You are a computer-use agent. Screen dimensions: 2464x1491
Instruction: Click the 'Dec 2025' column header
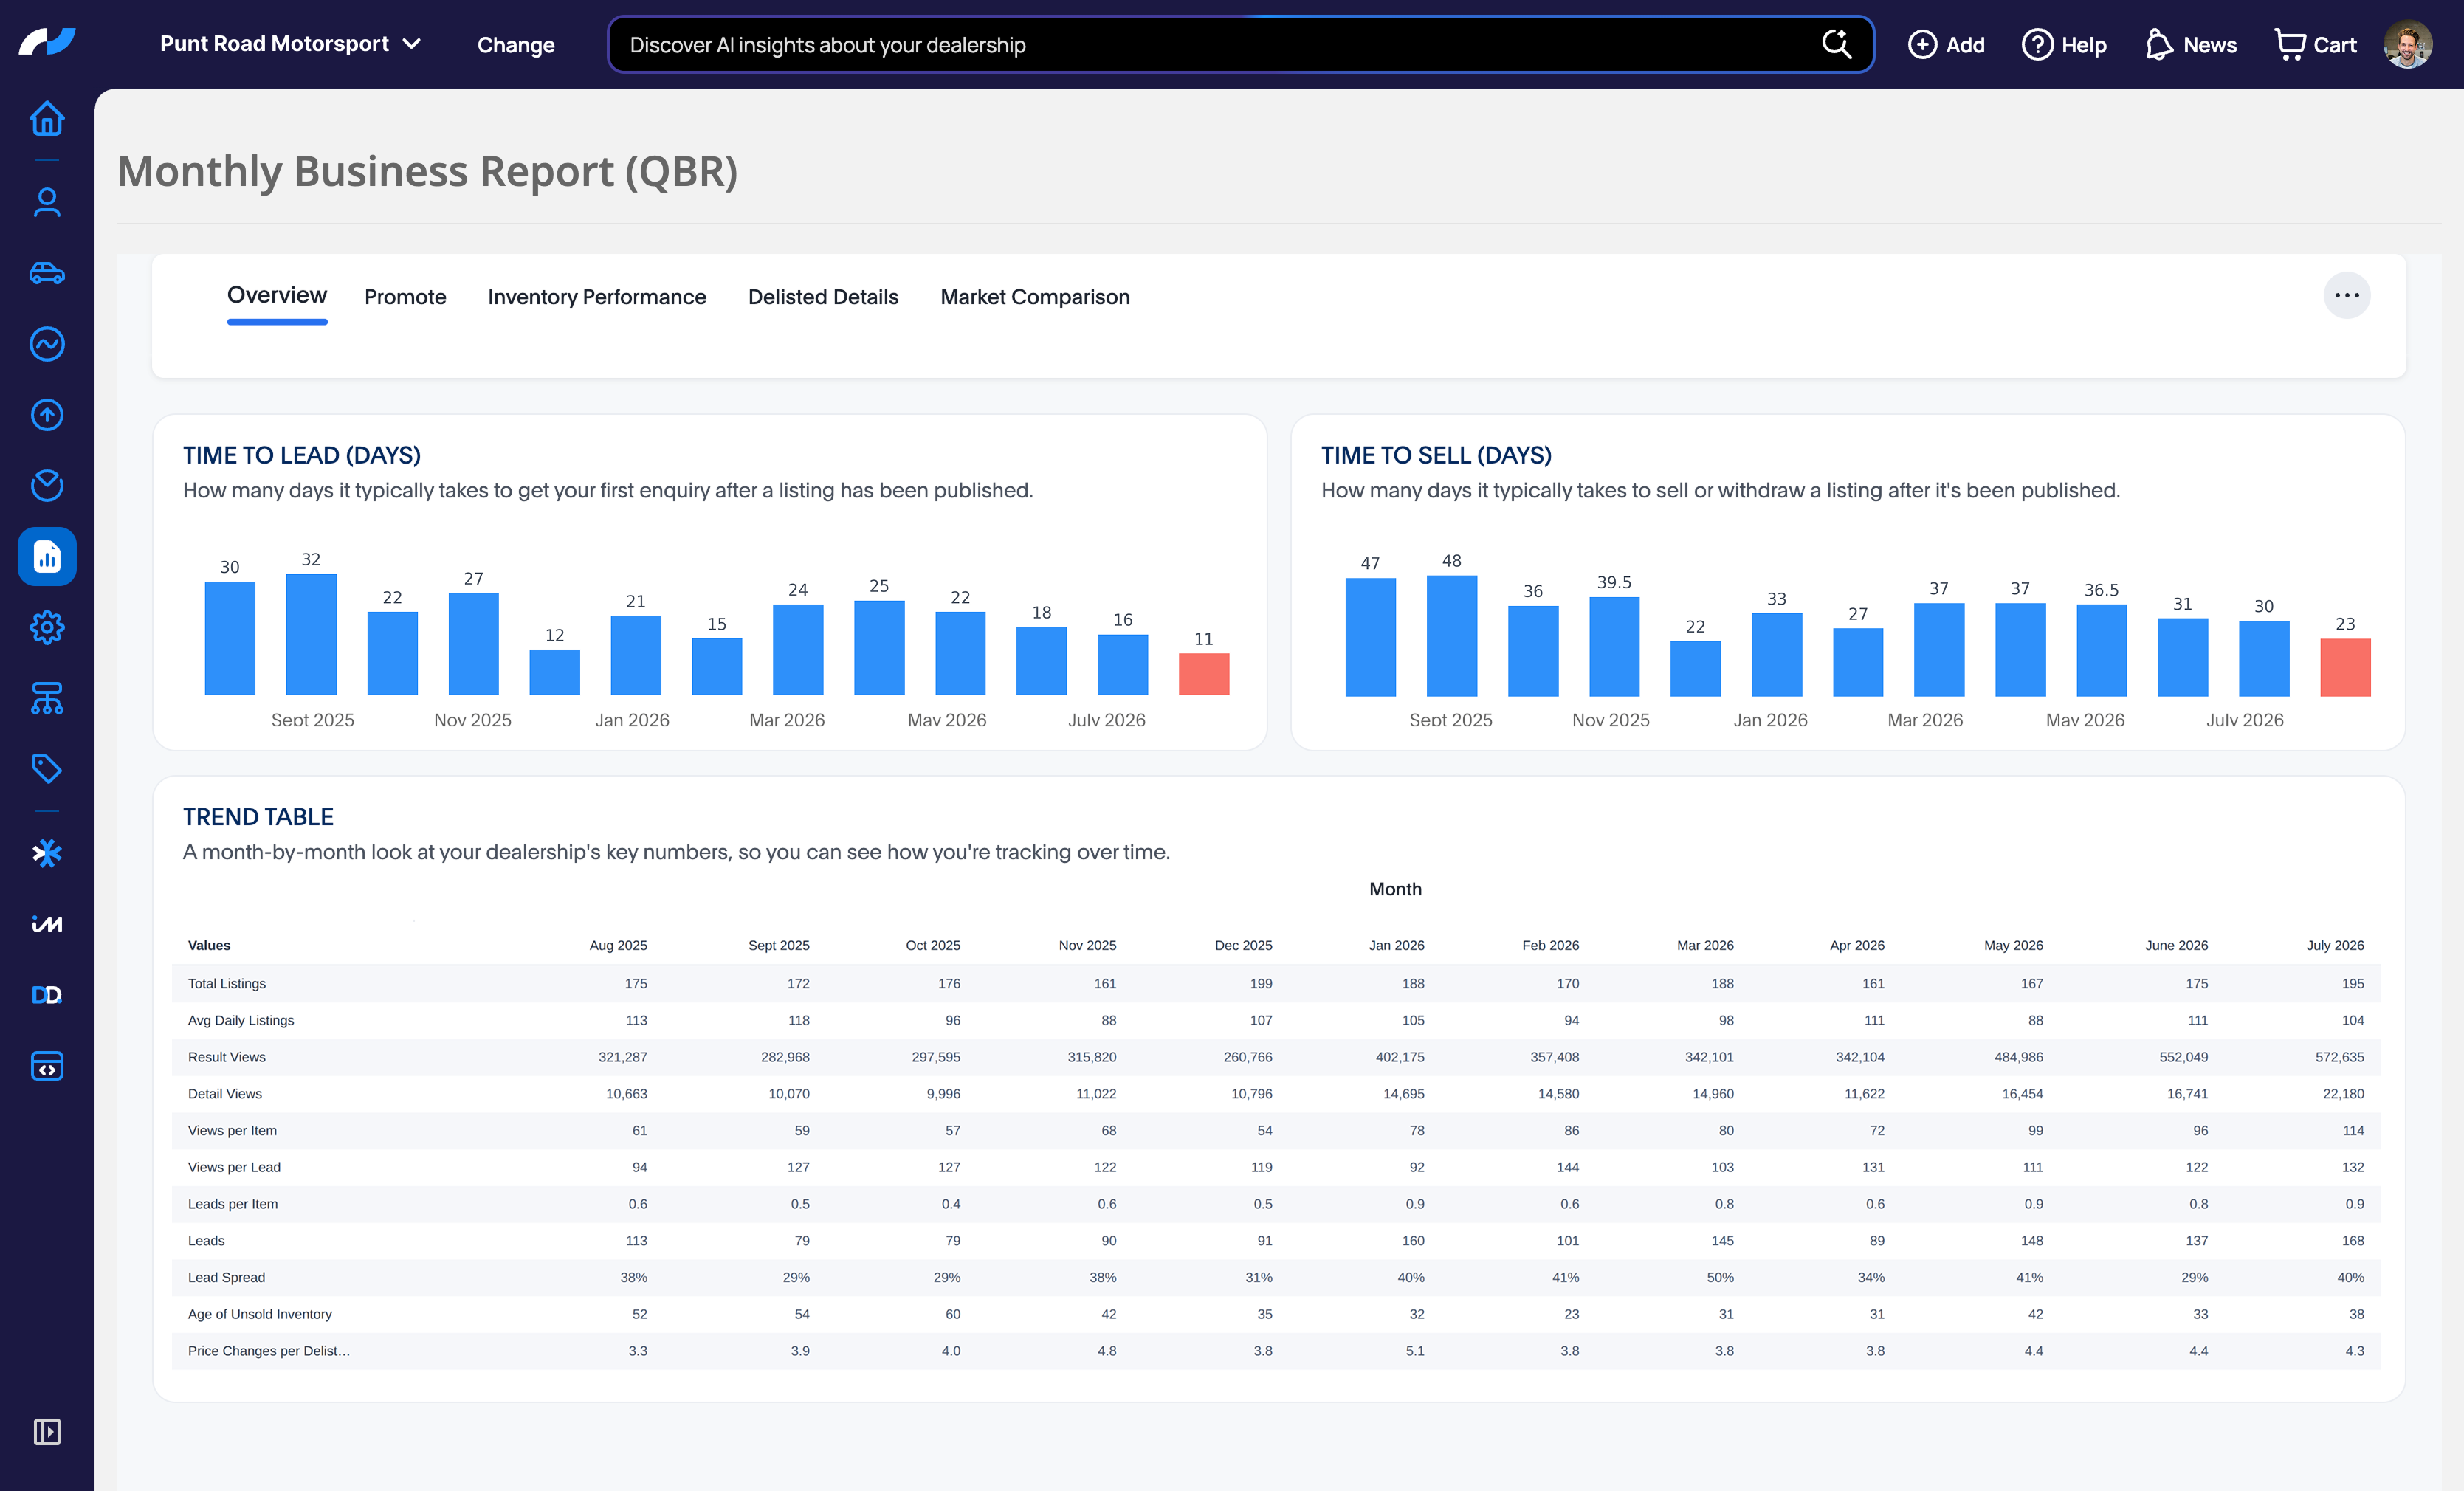point(1243,945)
